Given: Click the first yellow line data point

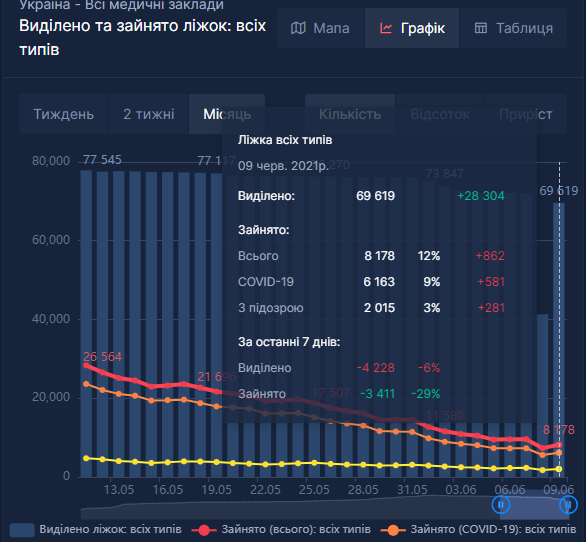Looking at the screenshot, I should click(x=86, y=458).
